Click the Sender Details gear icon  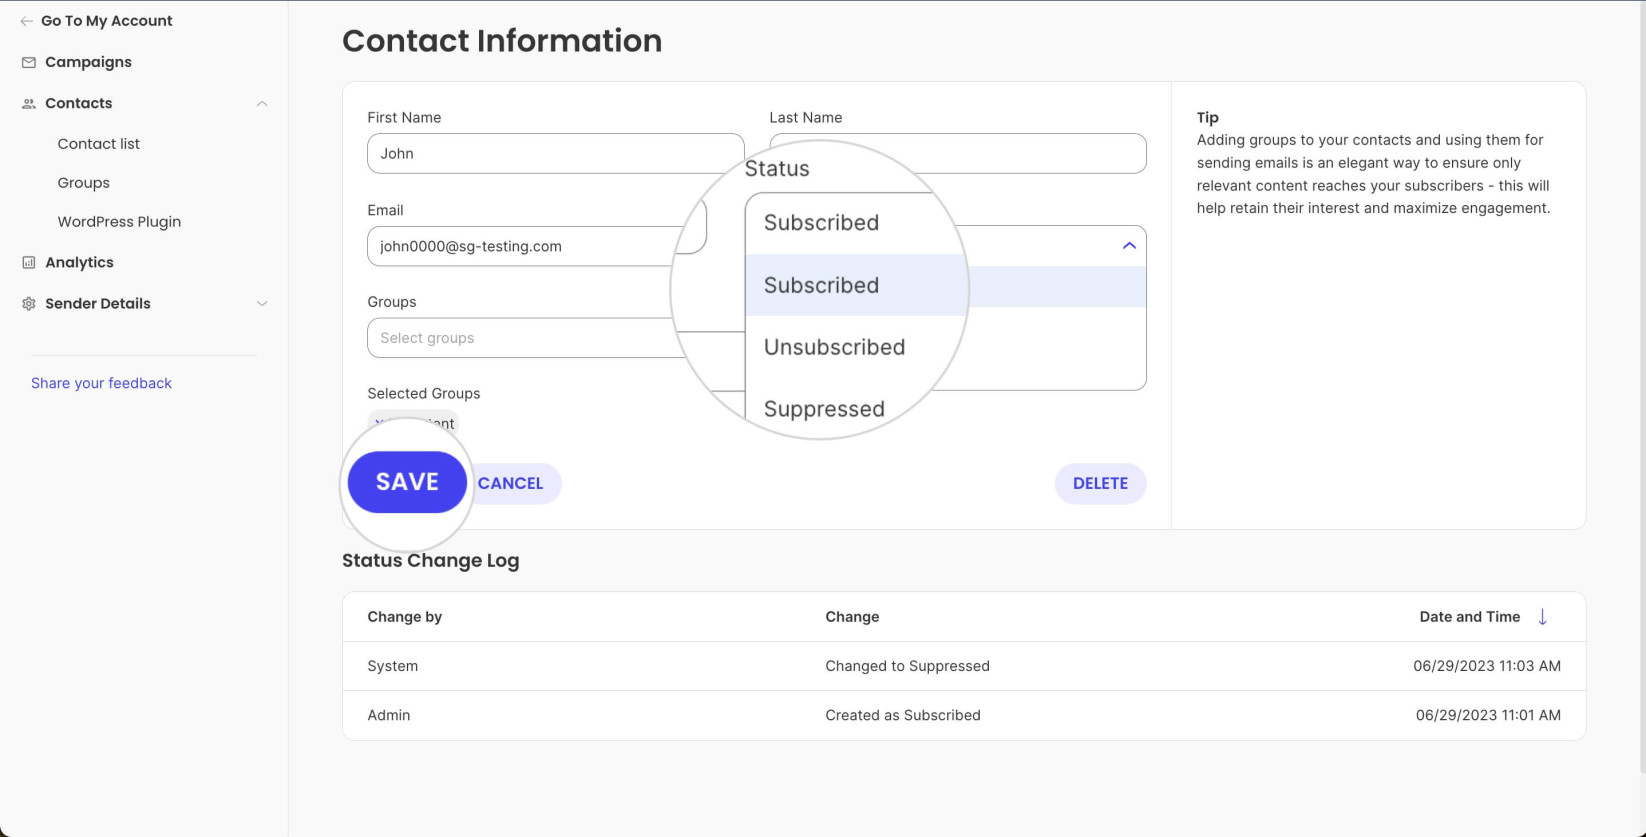[29, 304]
